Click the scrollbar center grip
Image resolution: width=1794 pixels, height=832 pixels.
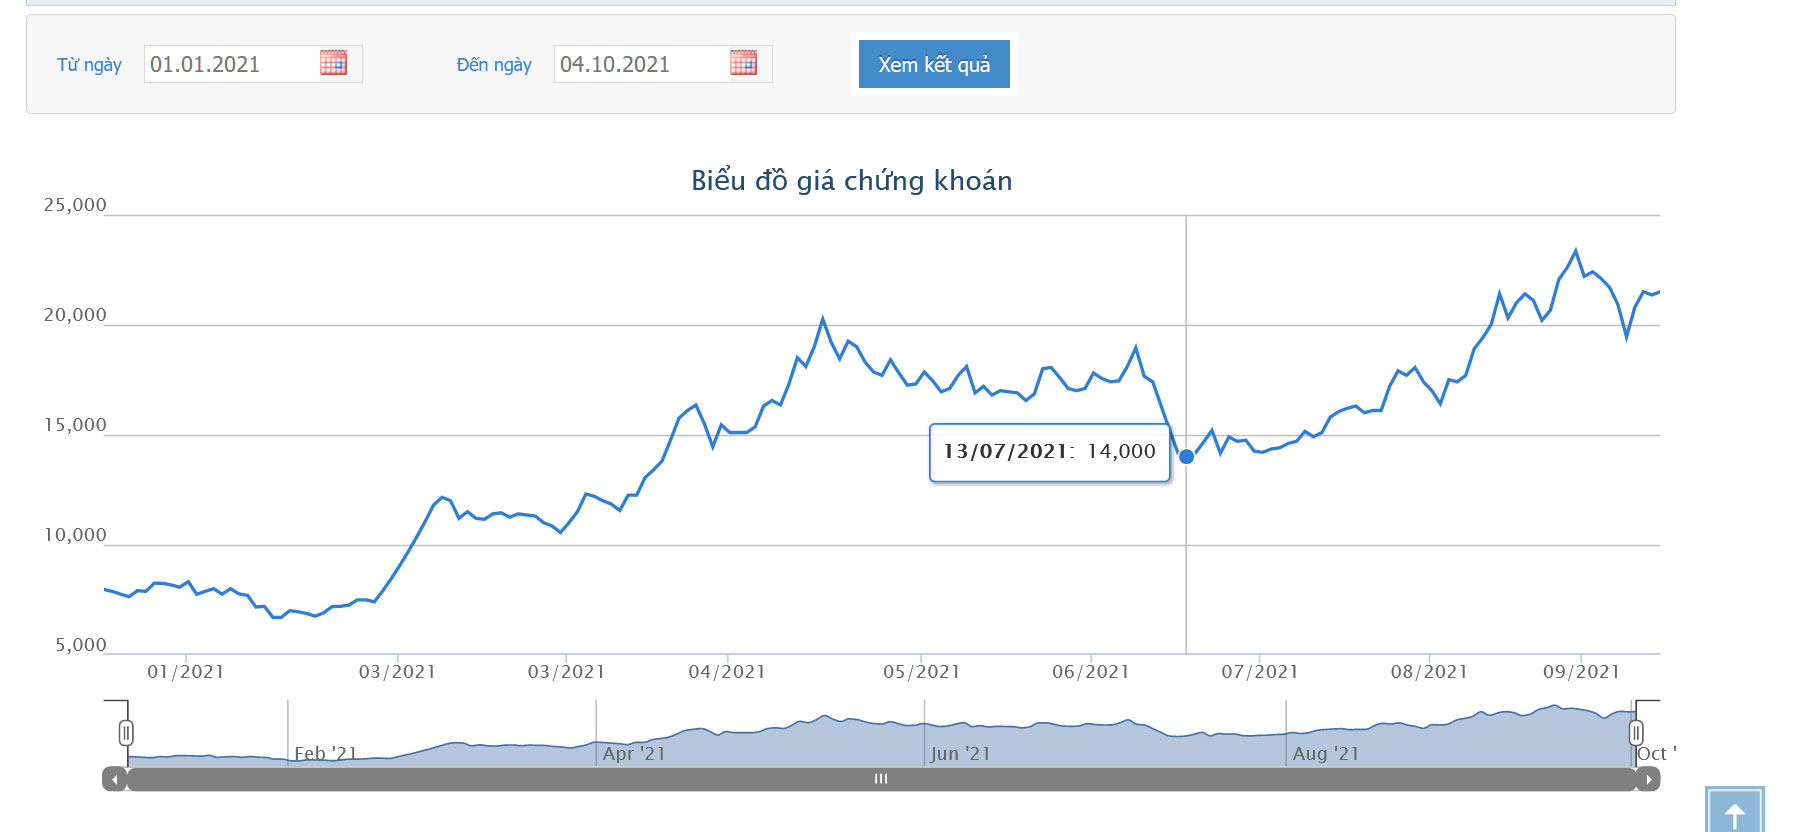[x=881, y=779]
